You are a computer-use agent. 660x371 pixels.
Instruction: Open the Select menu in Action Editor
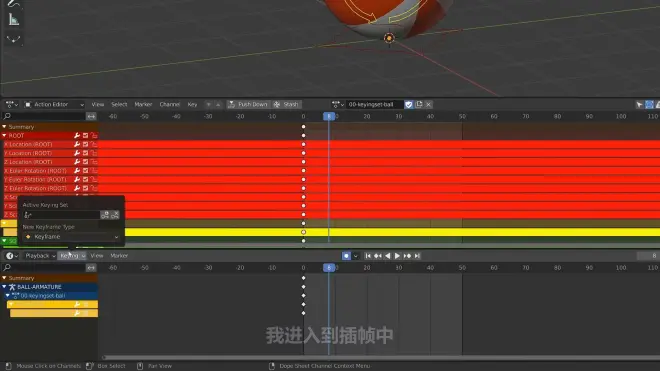[119, 104]
